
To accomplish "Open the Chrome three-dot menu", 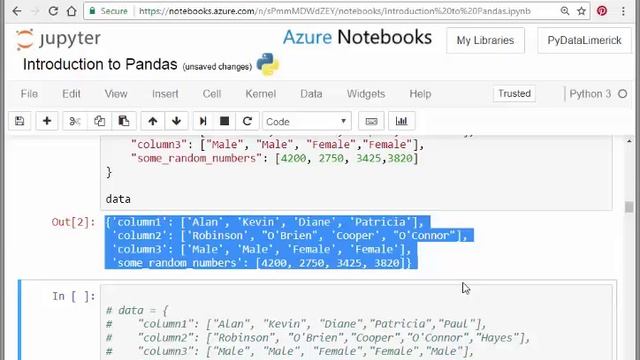I will pyautogui.click(x=623, y=11).
